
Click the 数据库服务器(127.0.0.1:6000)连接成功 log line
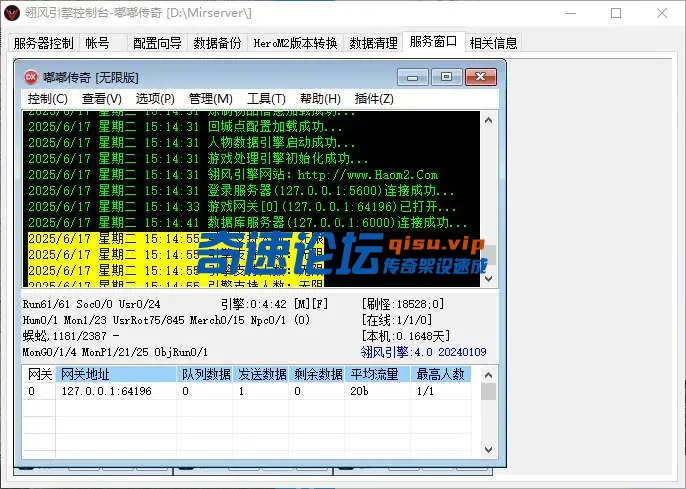point(248,223)
